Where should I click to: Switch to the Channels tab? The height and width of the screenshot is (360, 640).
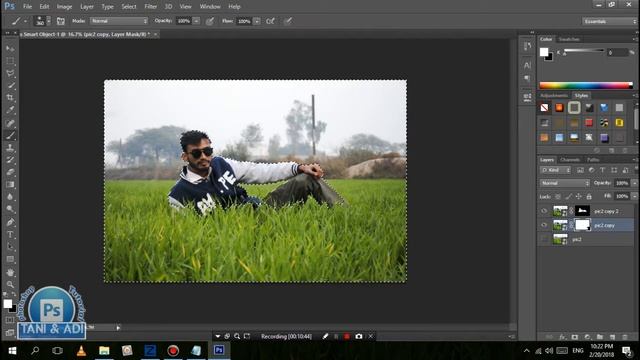570,160
